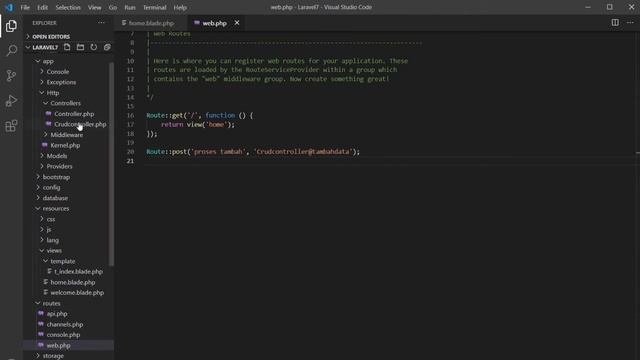Open the Search view in activity bar
Image resolution: width=640 pixels, height=360 pixels.
click(x=11, y=51)
